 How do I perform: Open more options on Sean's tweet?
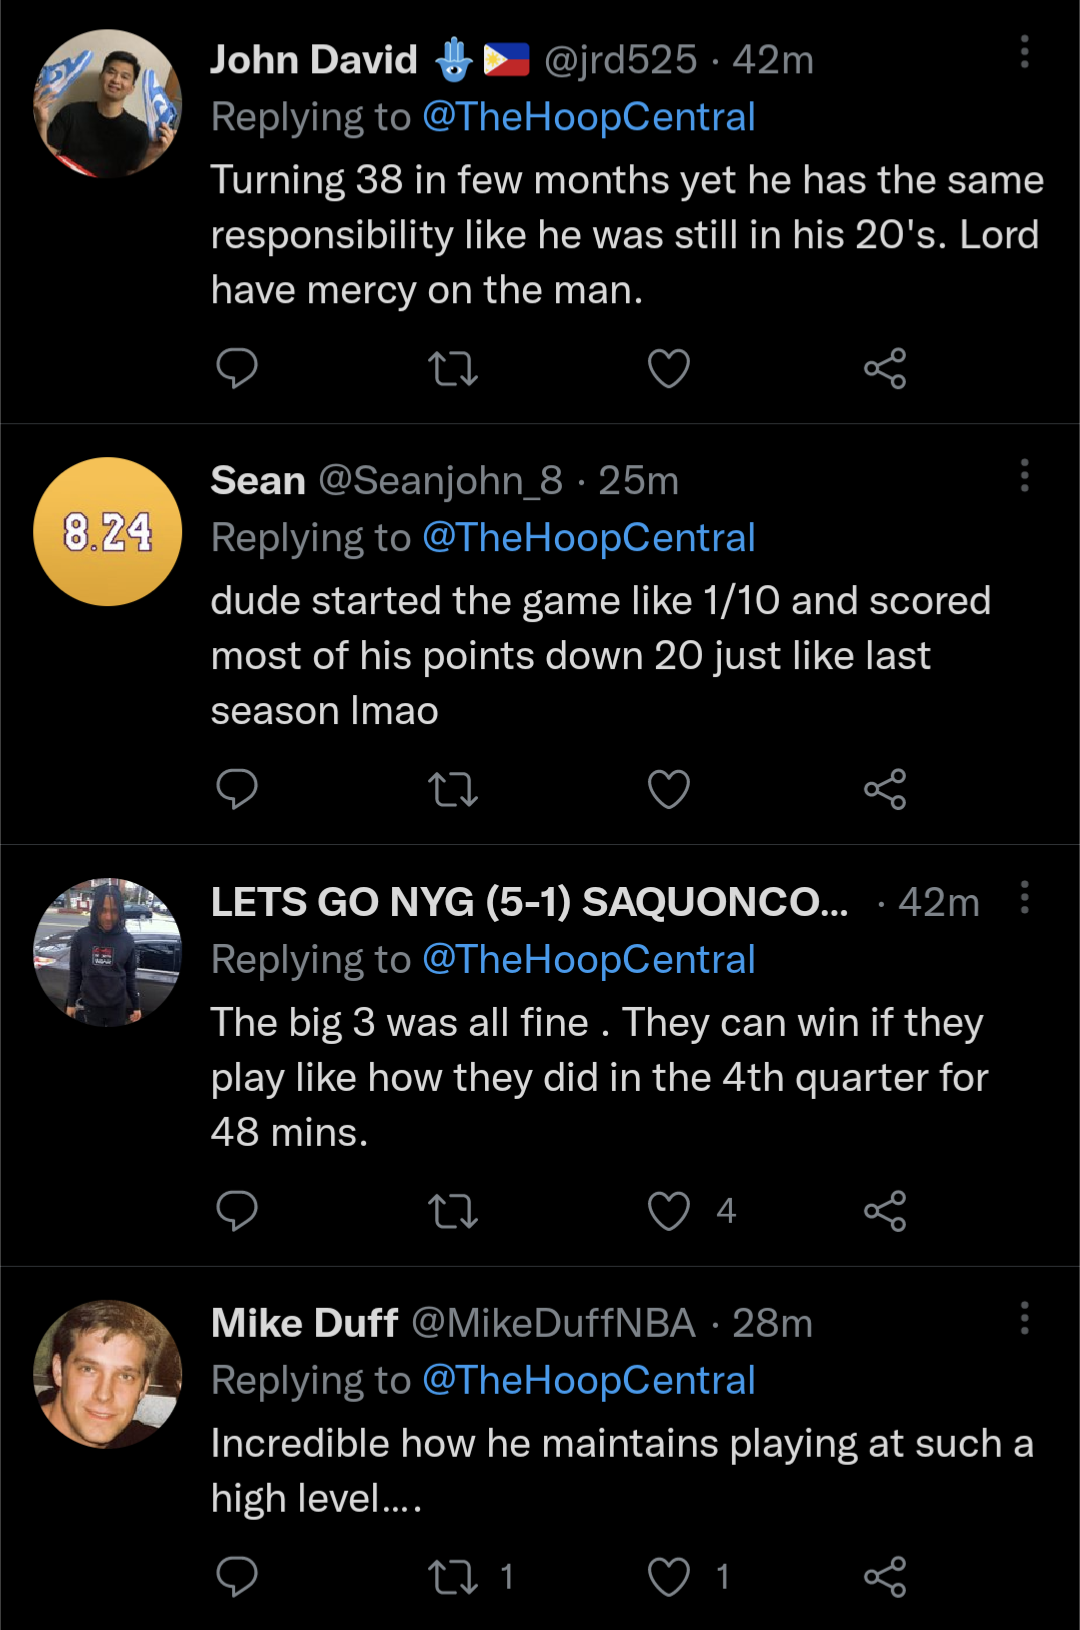tap(1024, 475)
